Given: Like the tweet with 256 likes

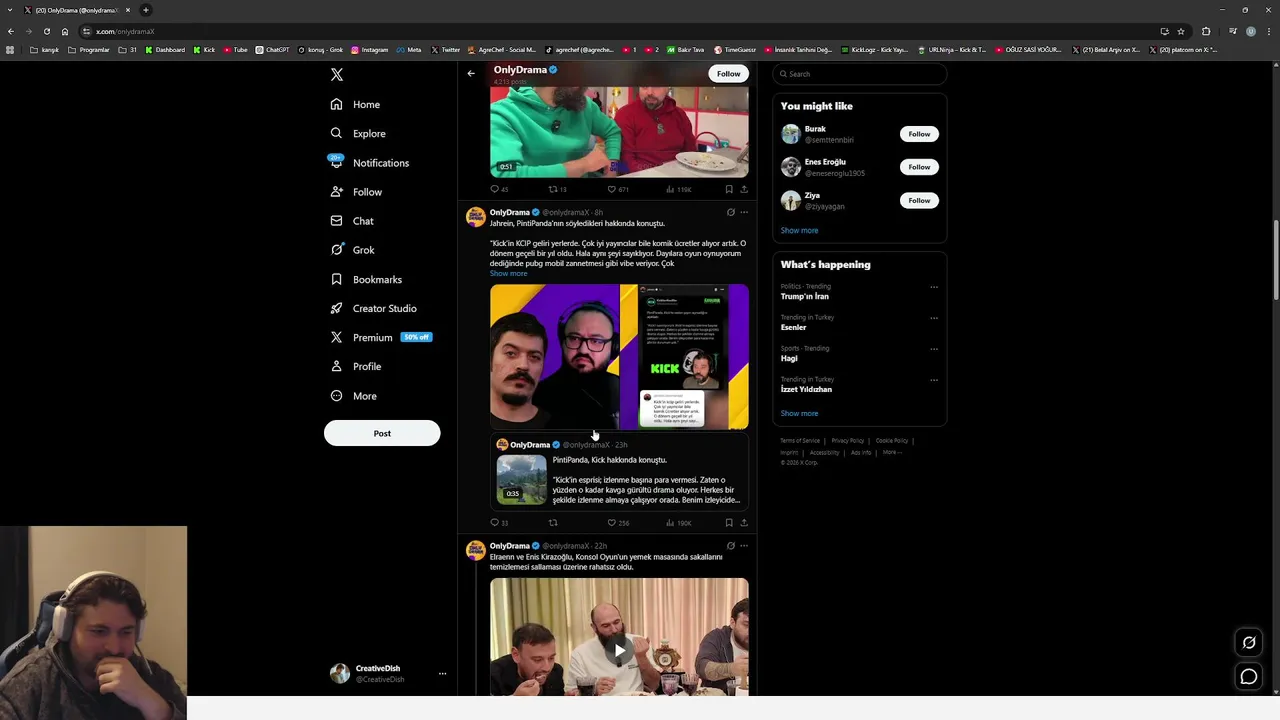Looking at the screenshot, I should coord(618,523).
